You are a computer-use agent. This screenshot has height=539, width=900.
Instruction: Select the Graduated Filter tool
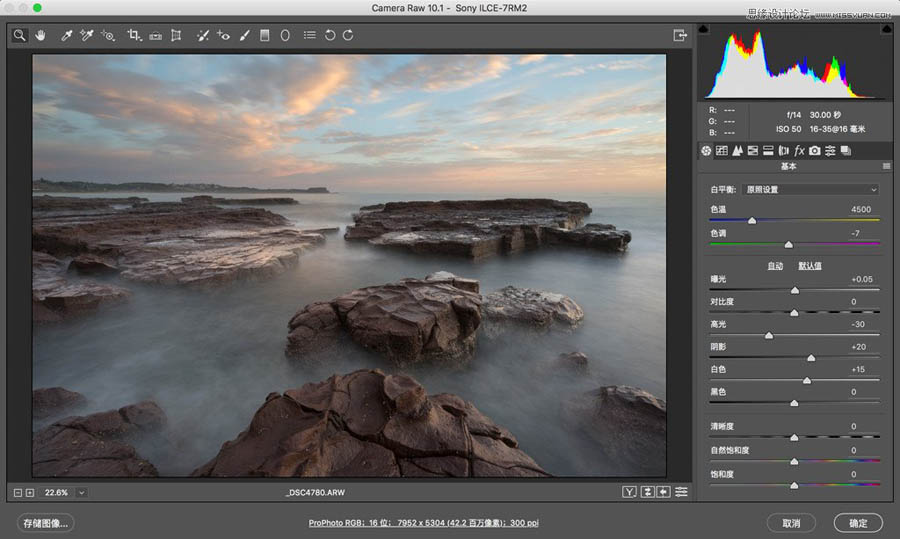265,35
